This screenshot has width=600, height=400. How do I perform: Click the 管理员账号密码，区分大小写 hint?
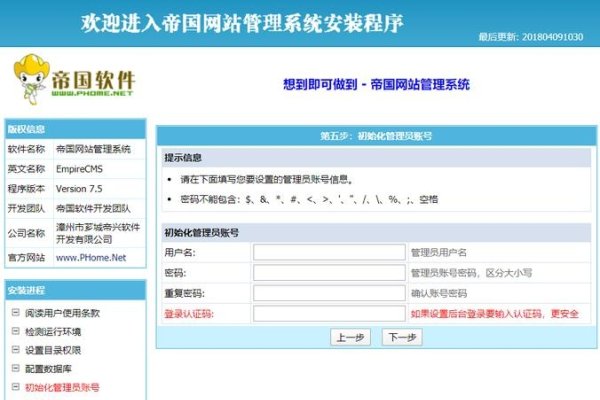471,273
